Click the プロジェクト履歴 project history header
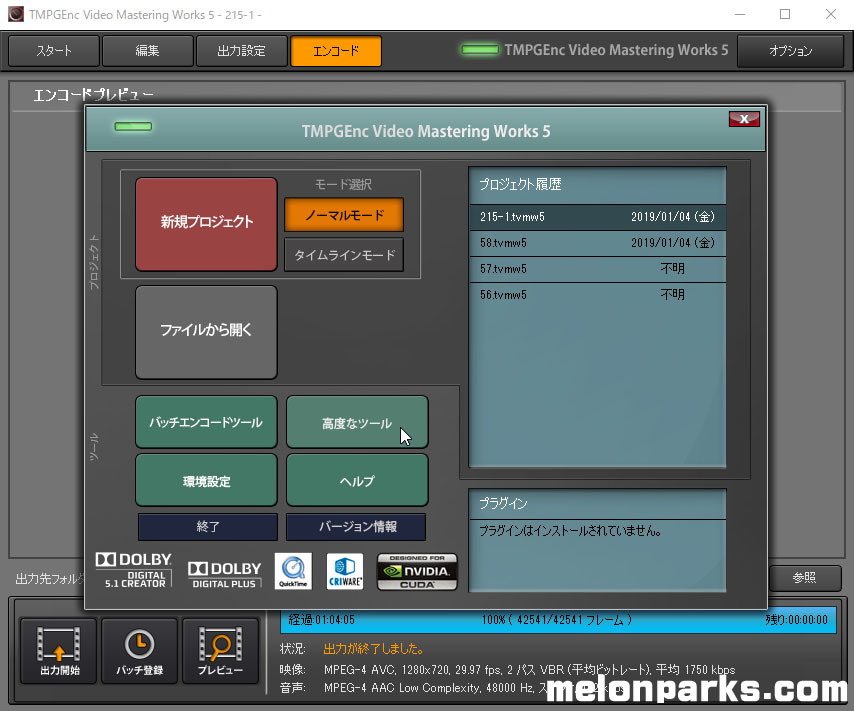854x711 pixels. click(597, 185)
